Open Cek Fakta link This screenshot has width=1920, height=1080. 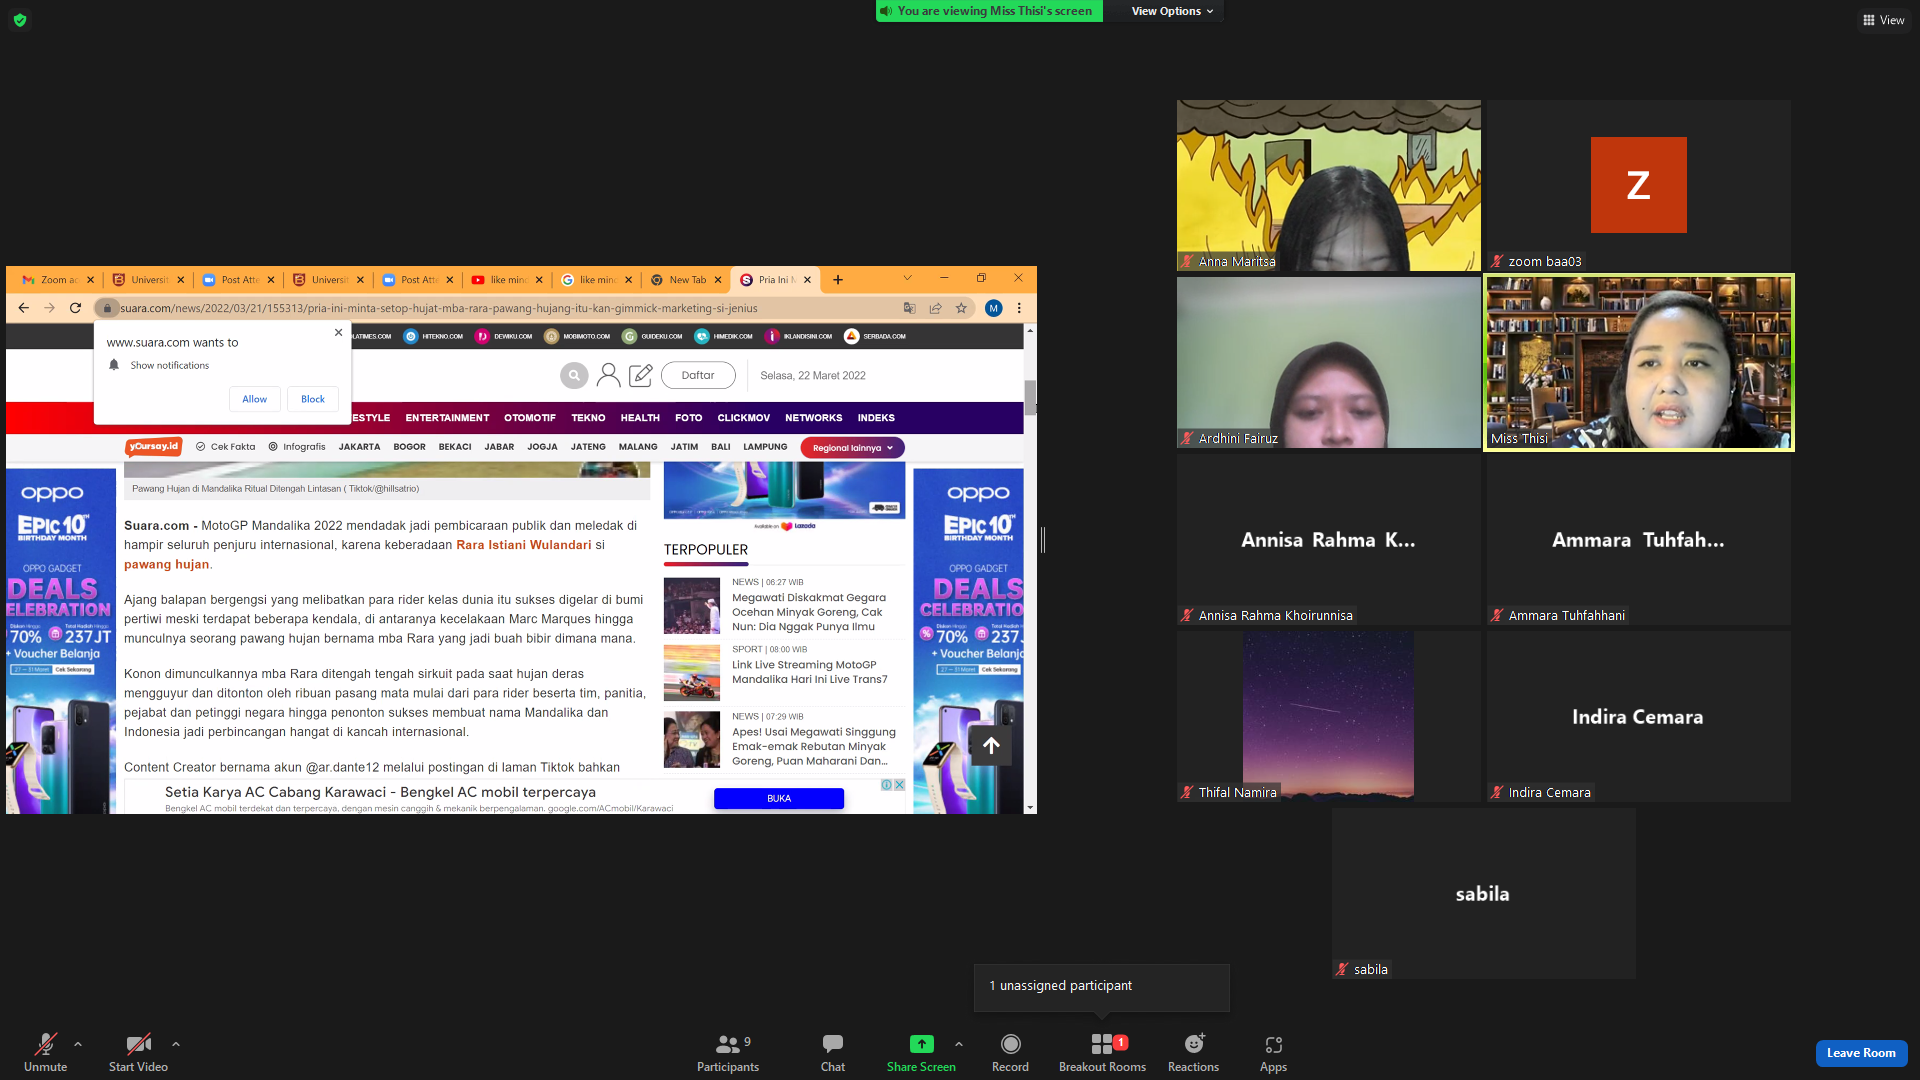pyautogui.click(x=226, y=447)
